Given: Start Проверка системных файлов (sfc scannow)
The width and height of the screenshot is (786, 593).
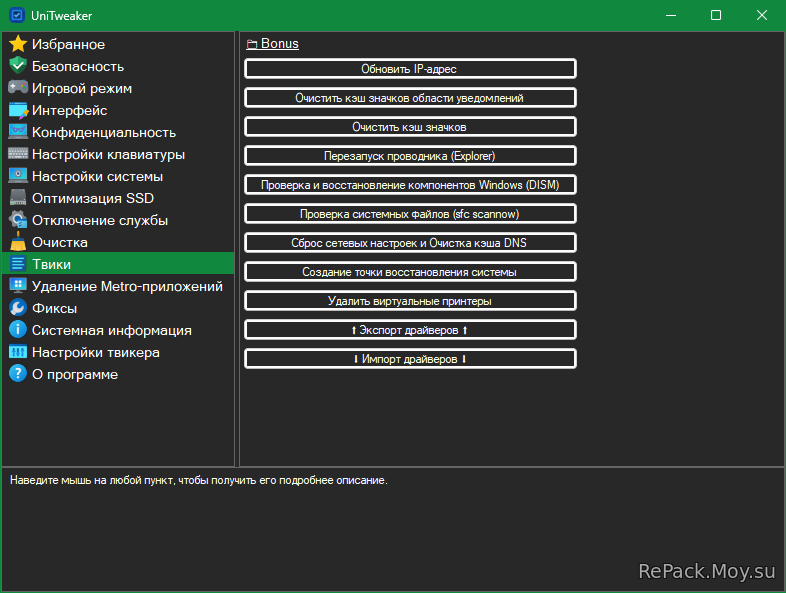Looking at the screenshot, I should [410, 214].
